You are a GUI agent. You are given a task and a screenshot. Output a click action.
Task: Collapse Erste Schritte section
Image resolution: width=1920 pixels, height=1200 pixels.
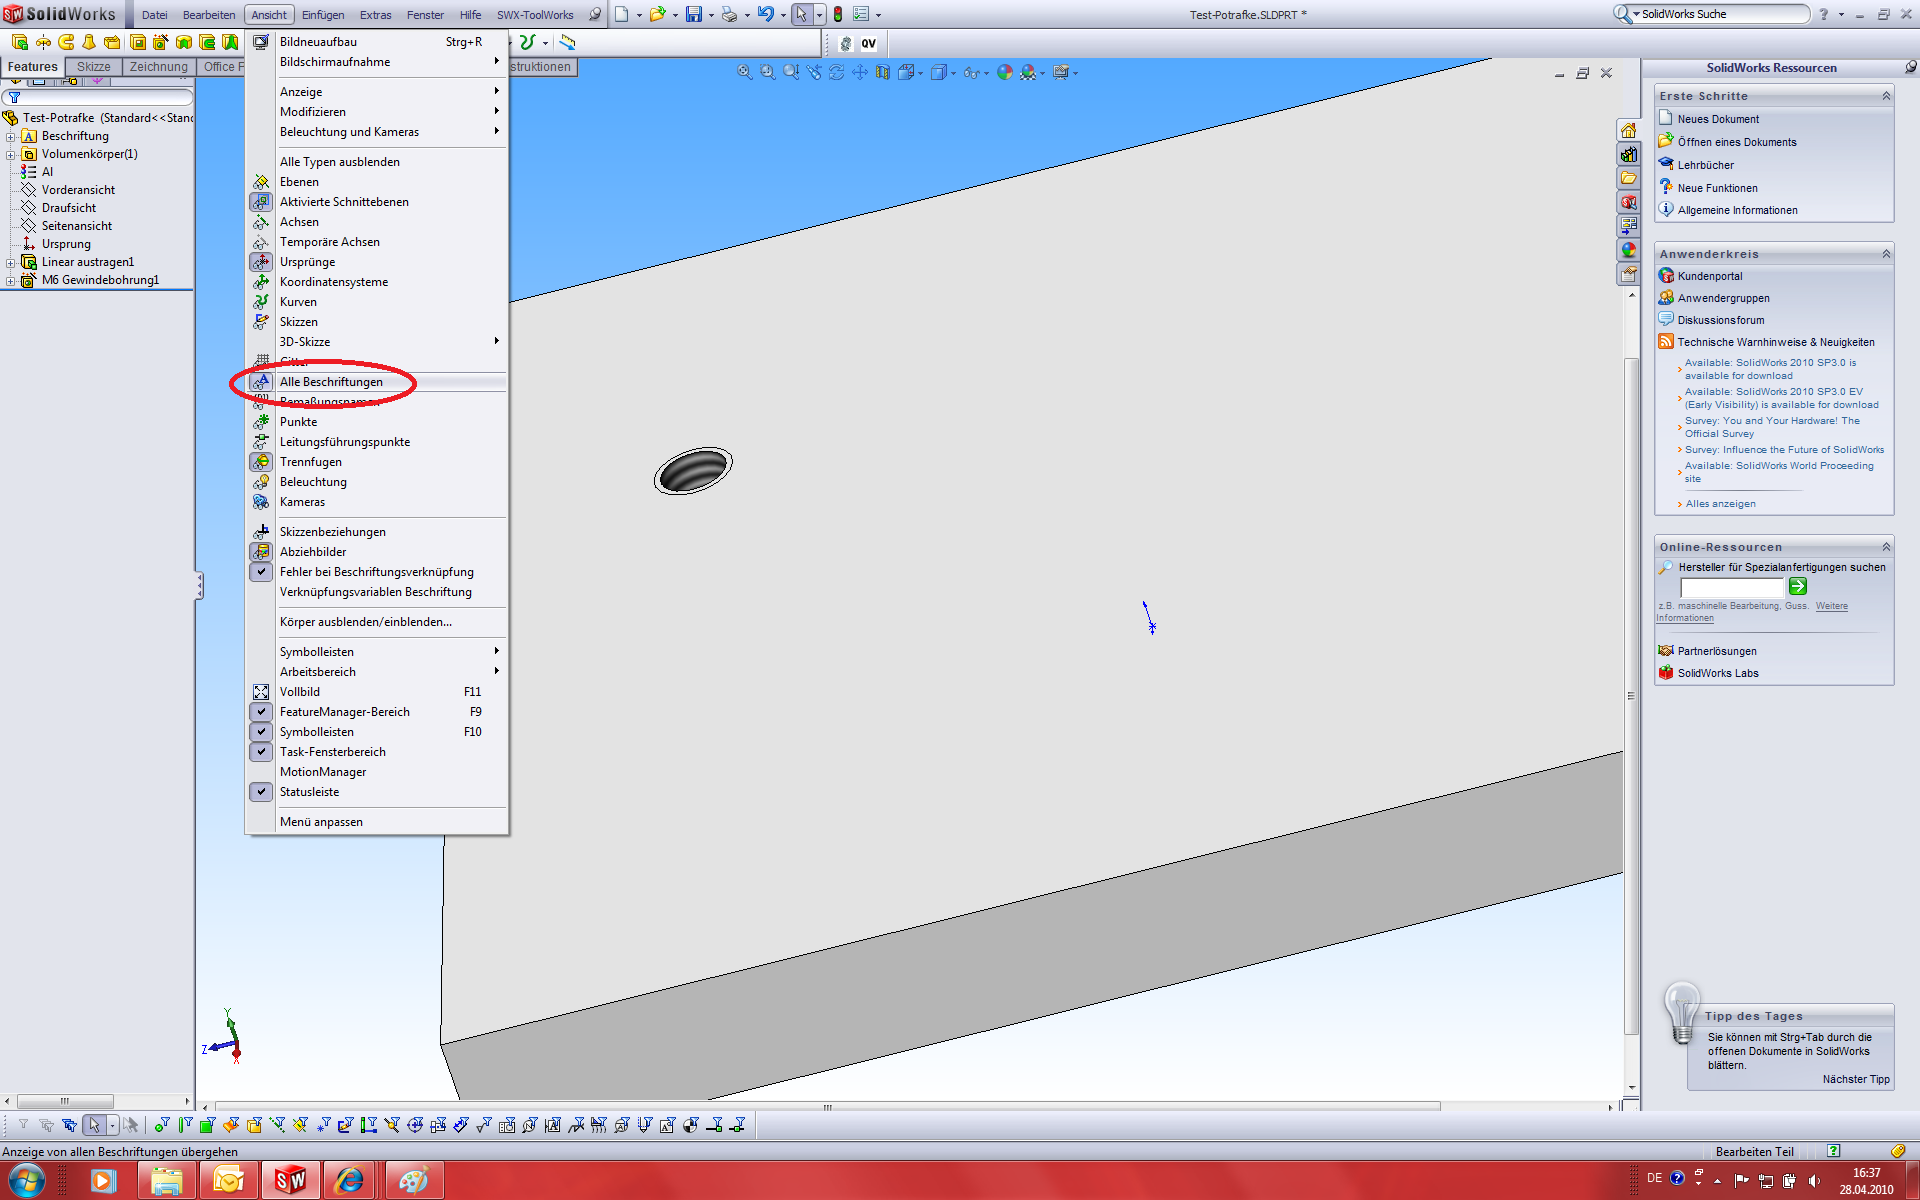coord(1886,96)
